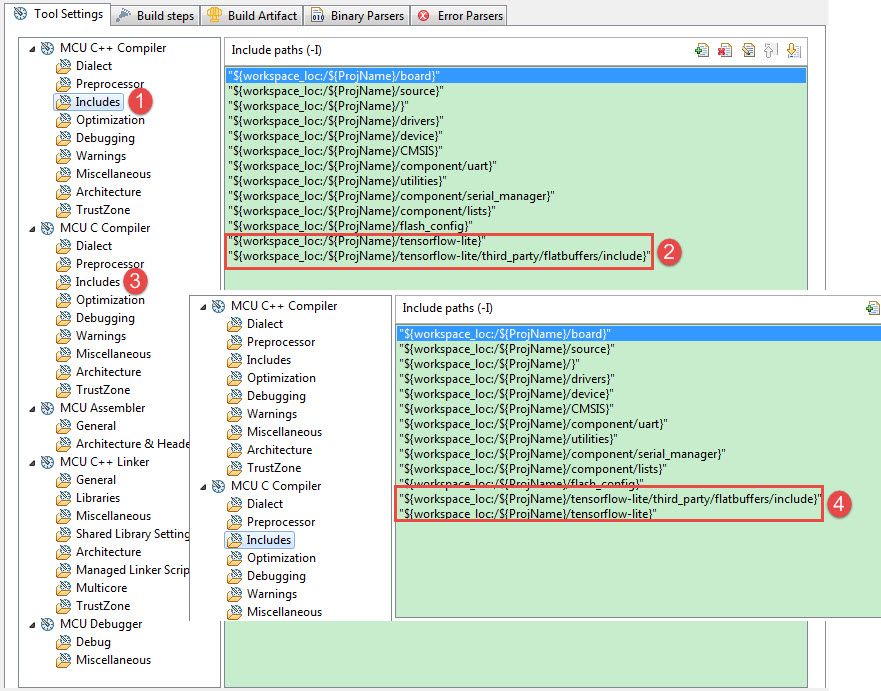Open Libraries under MCU C++ Linker
The image size is (881, 691).
[x=88, y=497]
